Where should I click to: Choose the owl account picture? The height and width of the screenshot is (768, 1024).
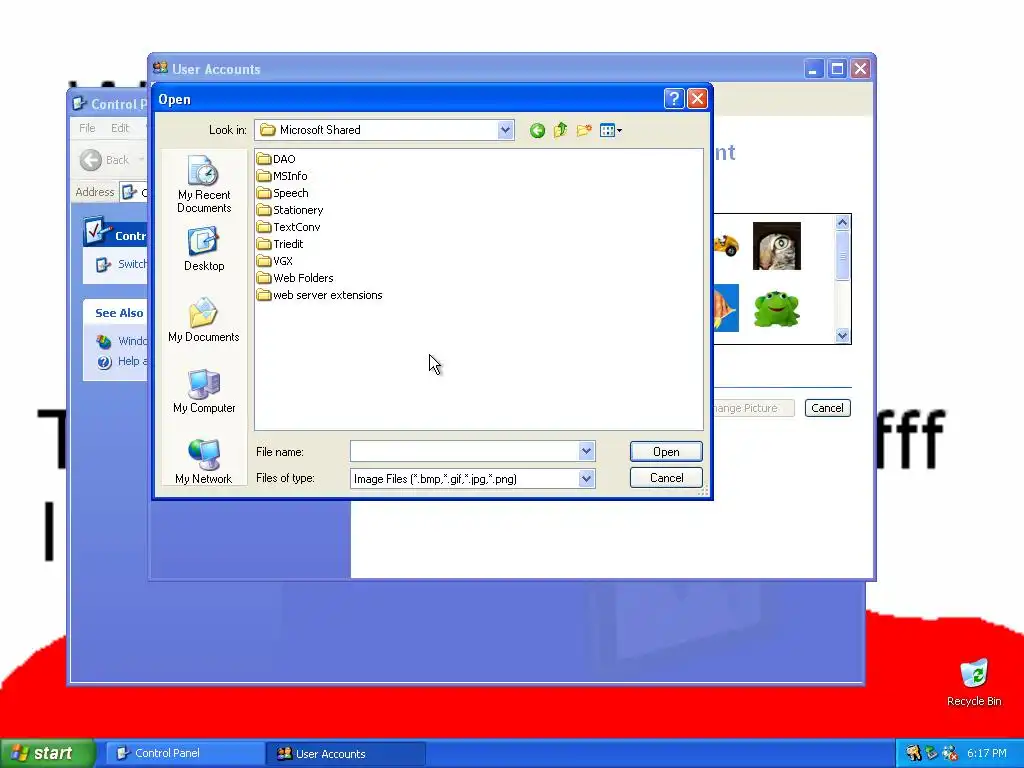click(776, 246)
